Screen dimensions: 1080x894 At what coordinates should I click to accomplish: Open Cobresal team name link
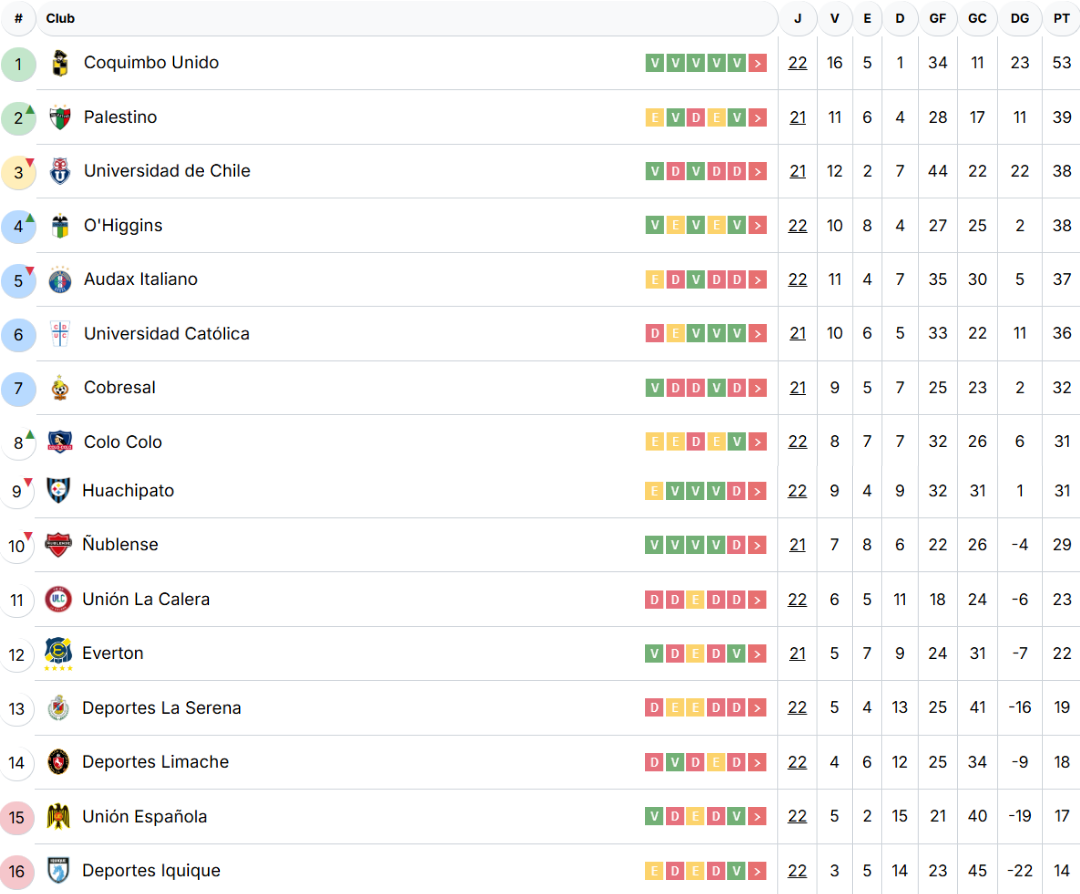(x=120, y=388)
